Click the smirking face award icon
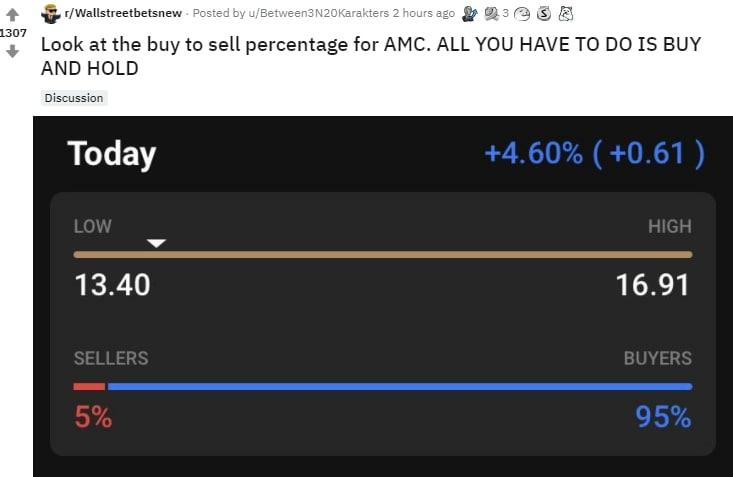This screenshot has height=477, width=733. (522, 14)
